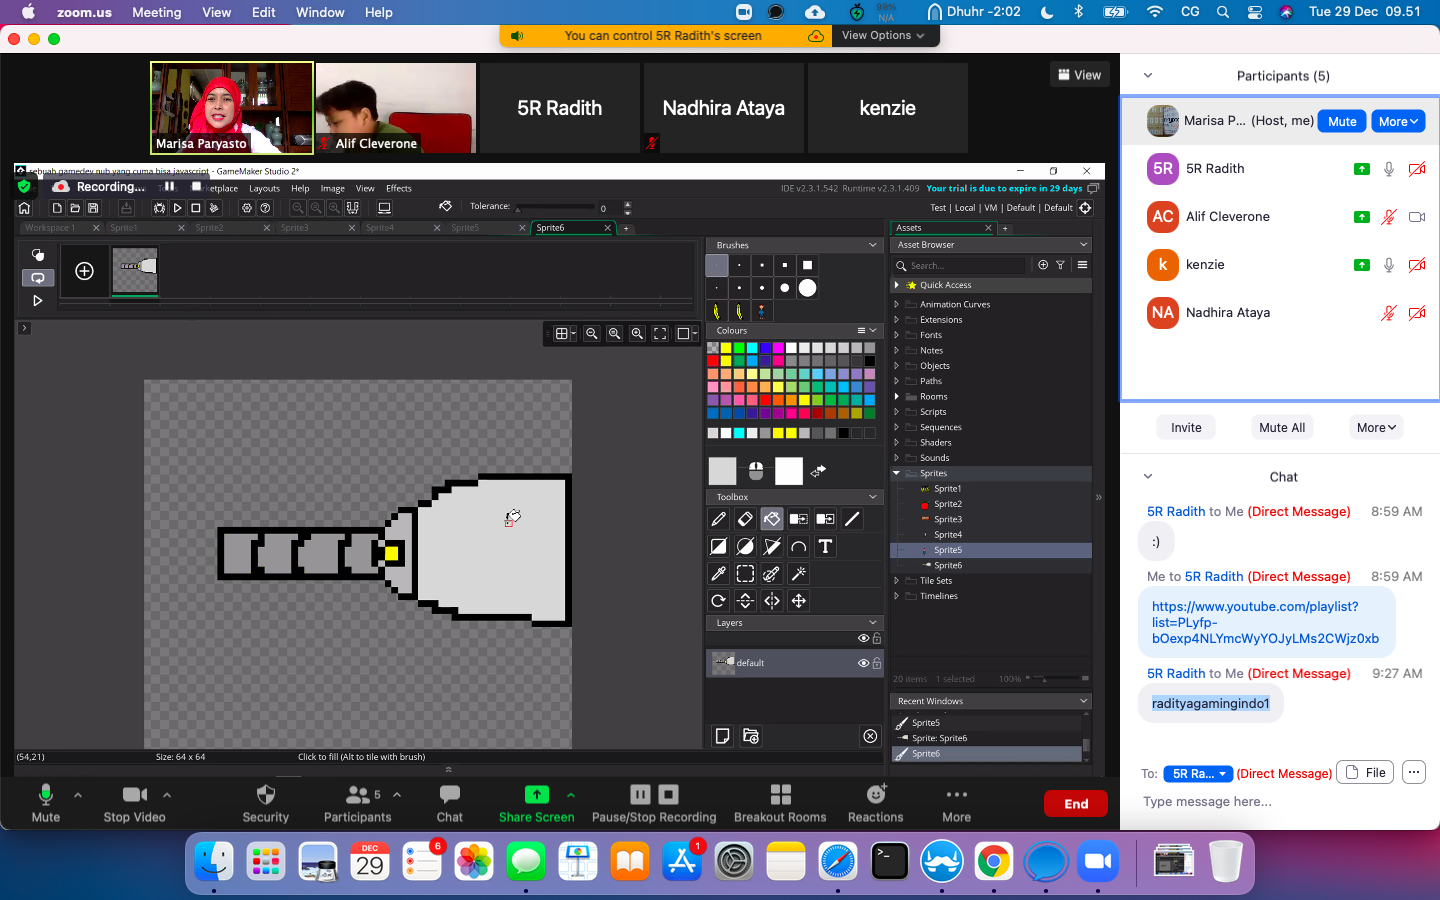Screen dimensions: 1440x900
Task: Click mute microphone button in Zoom toolbar
Action: (45, 803)
